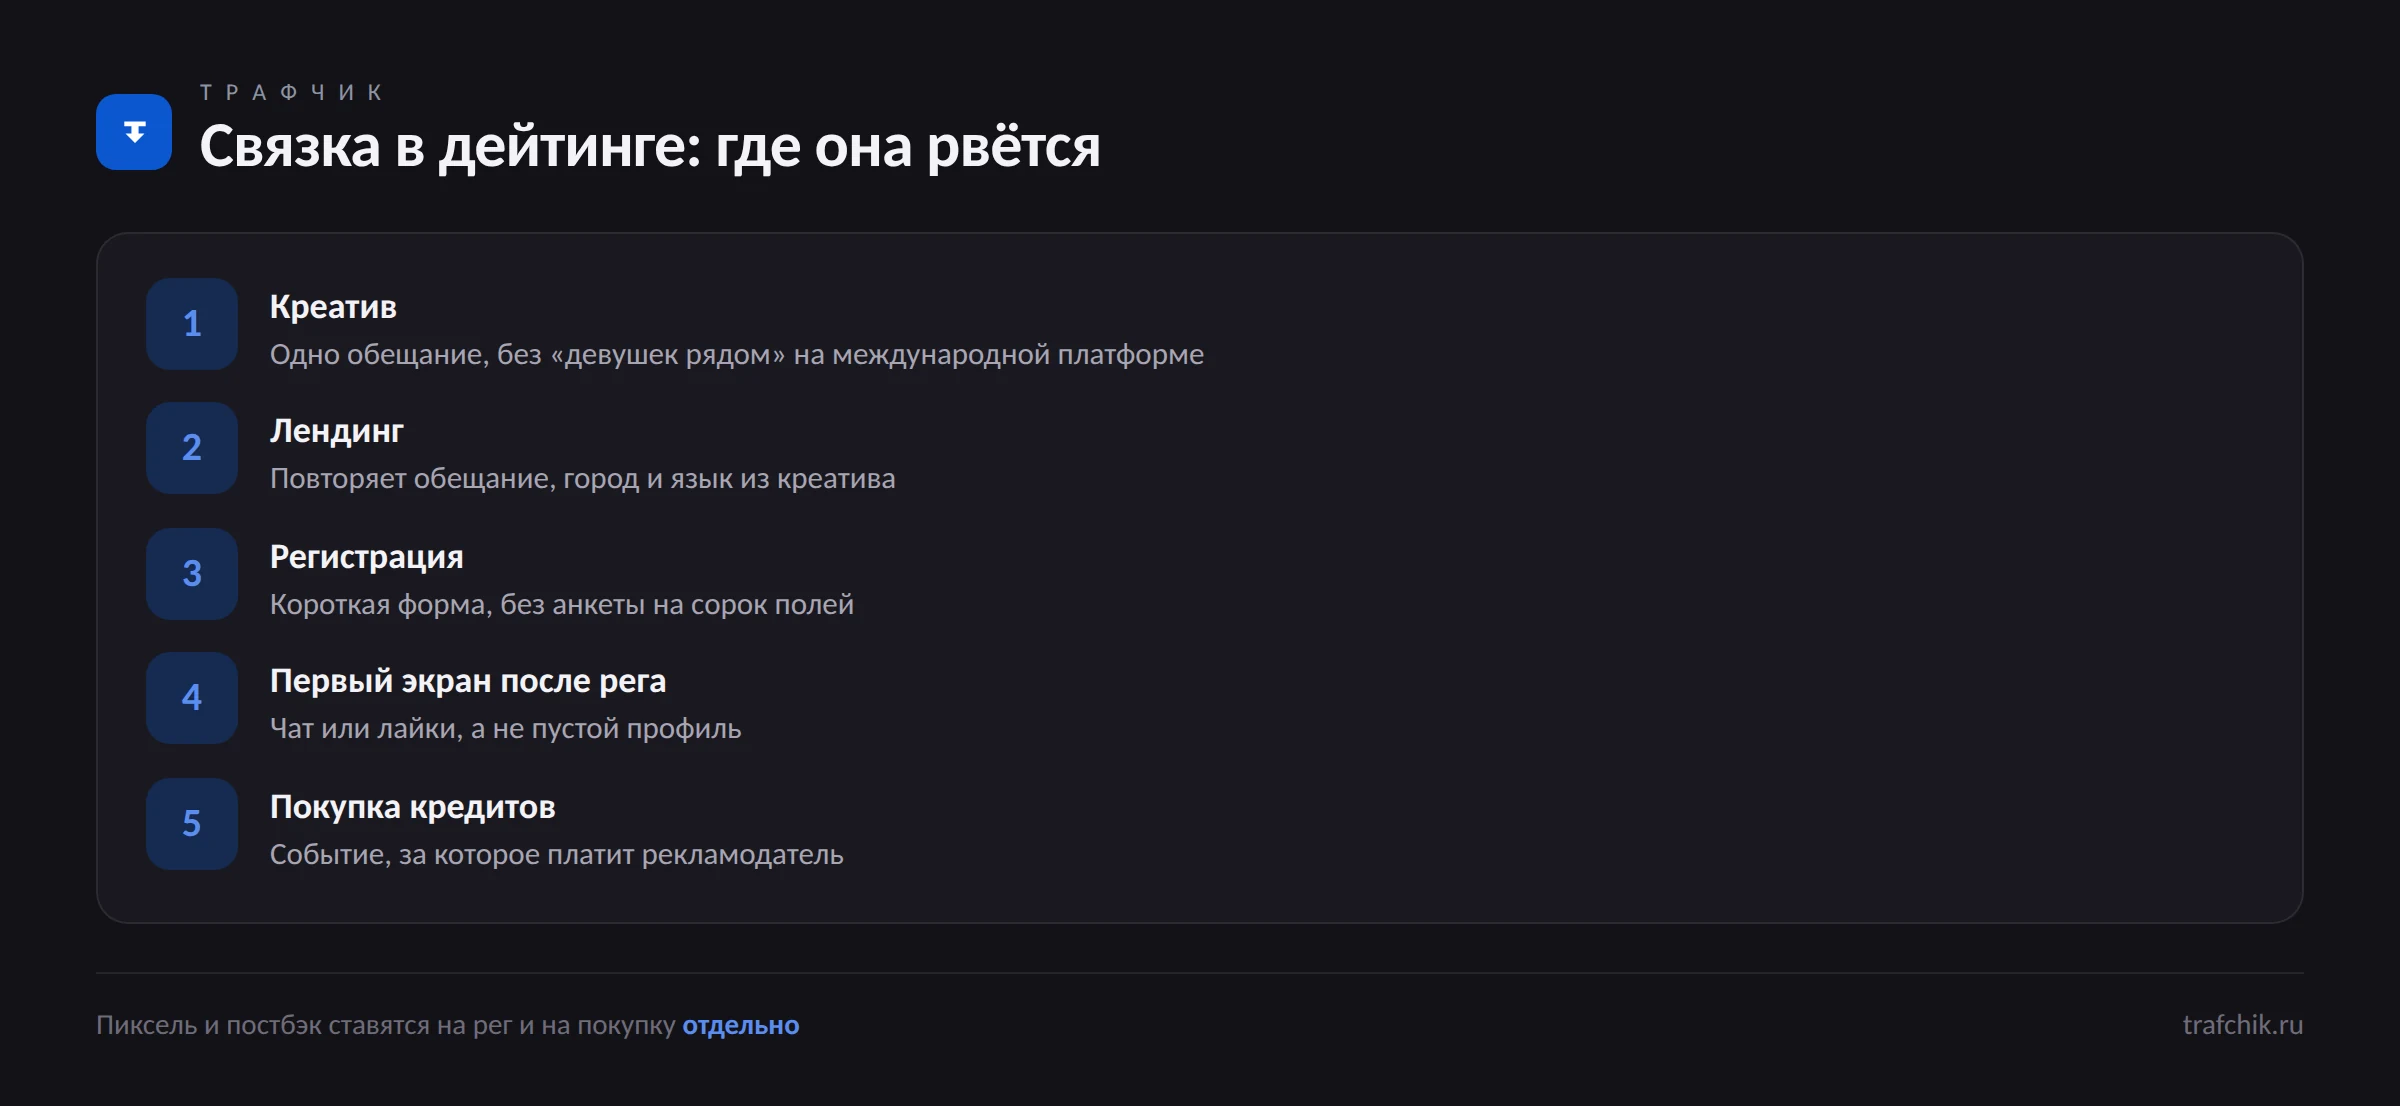
Task: Open the trafchik.ru link
Action: tap(2243, 1025)
